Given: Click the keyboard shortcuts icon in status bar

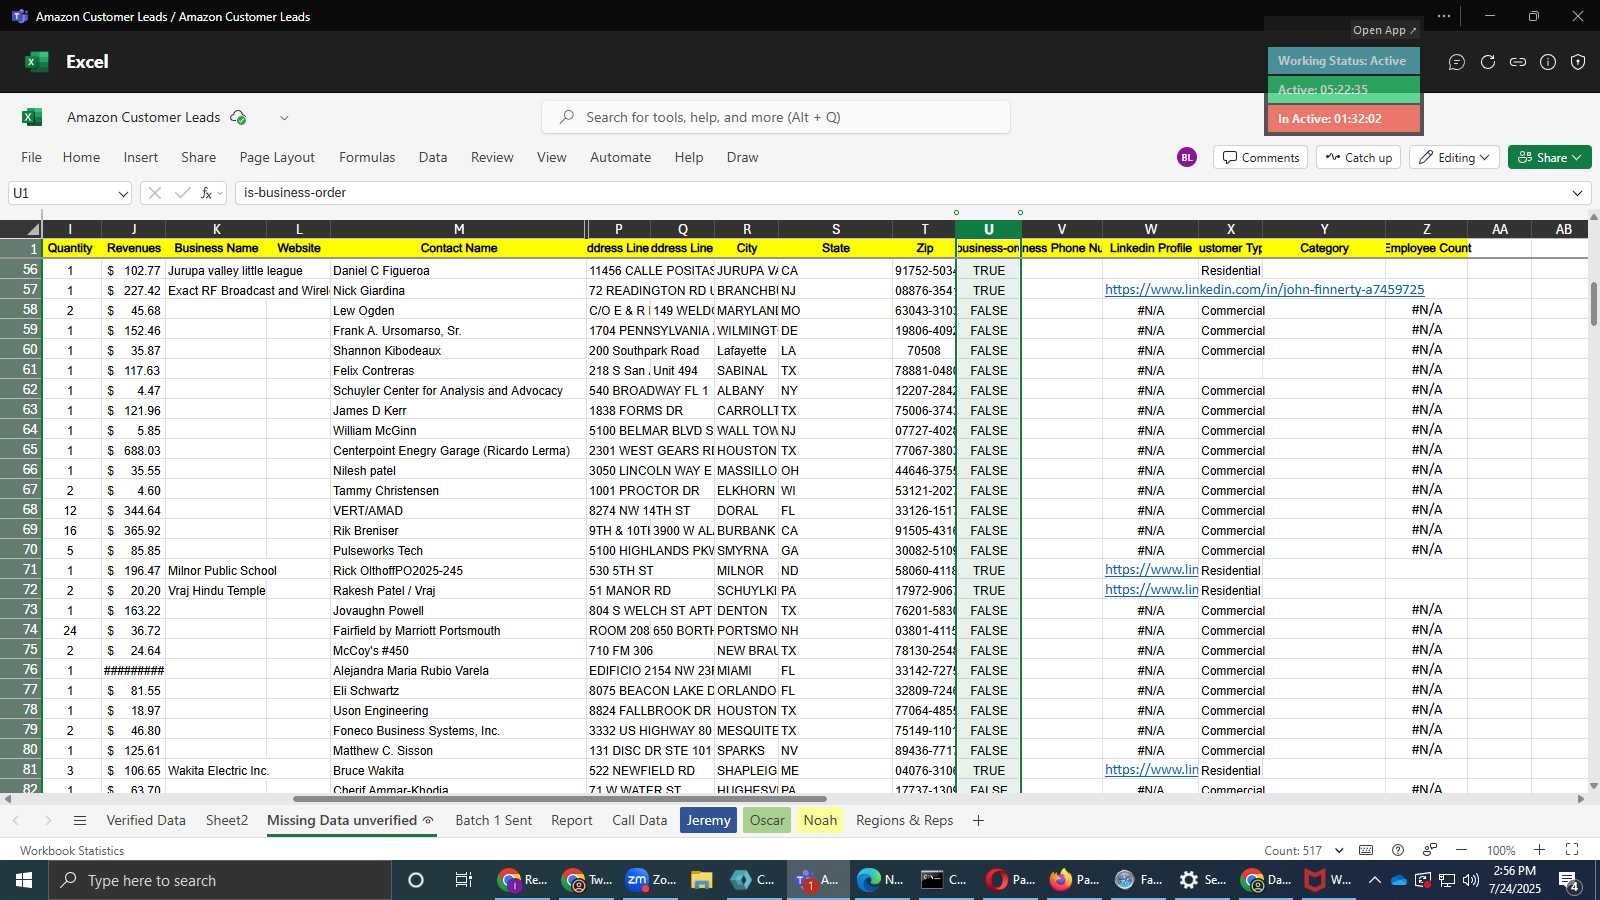Looking at the screenshot, I should tap(1366, 850).
